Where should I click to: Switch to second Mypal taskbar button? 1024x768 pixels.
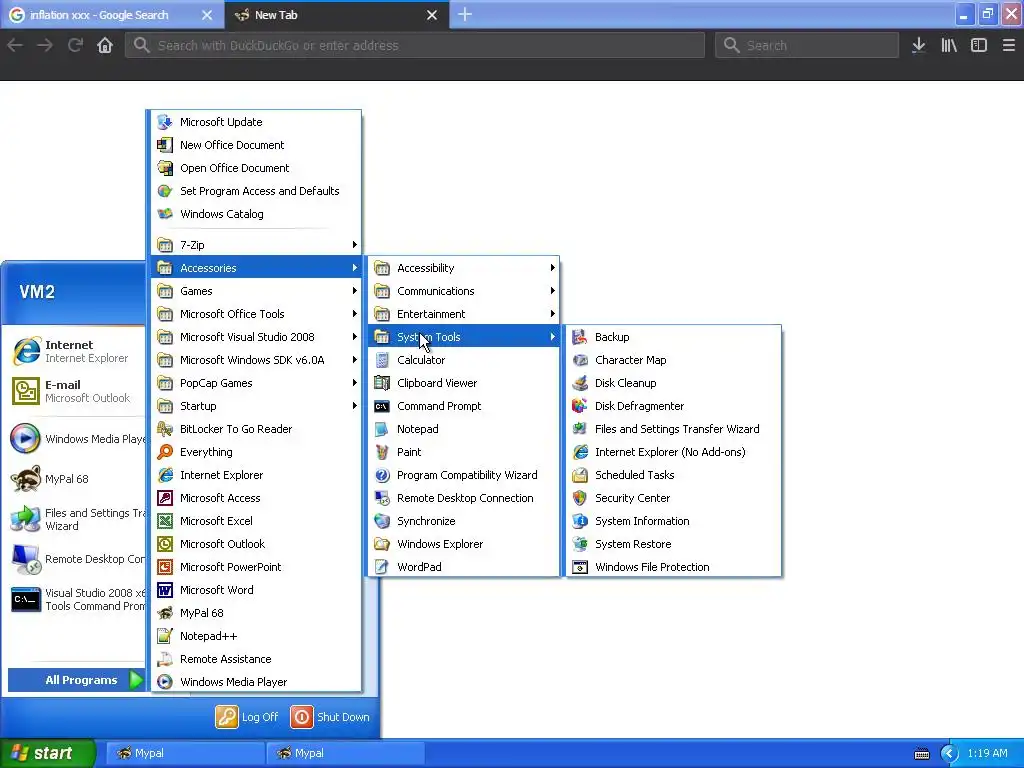coord(345,753)
